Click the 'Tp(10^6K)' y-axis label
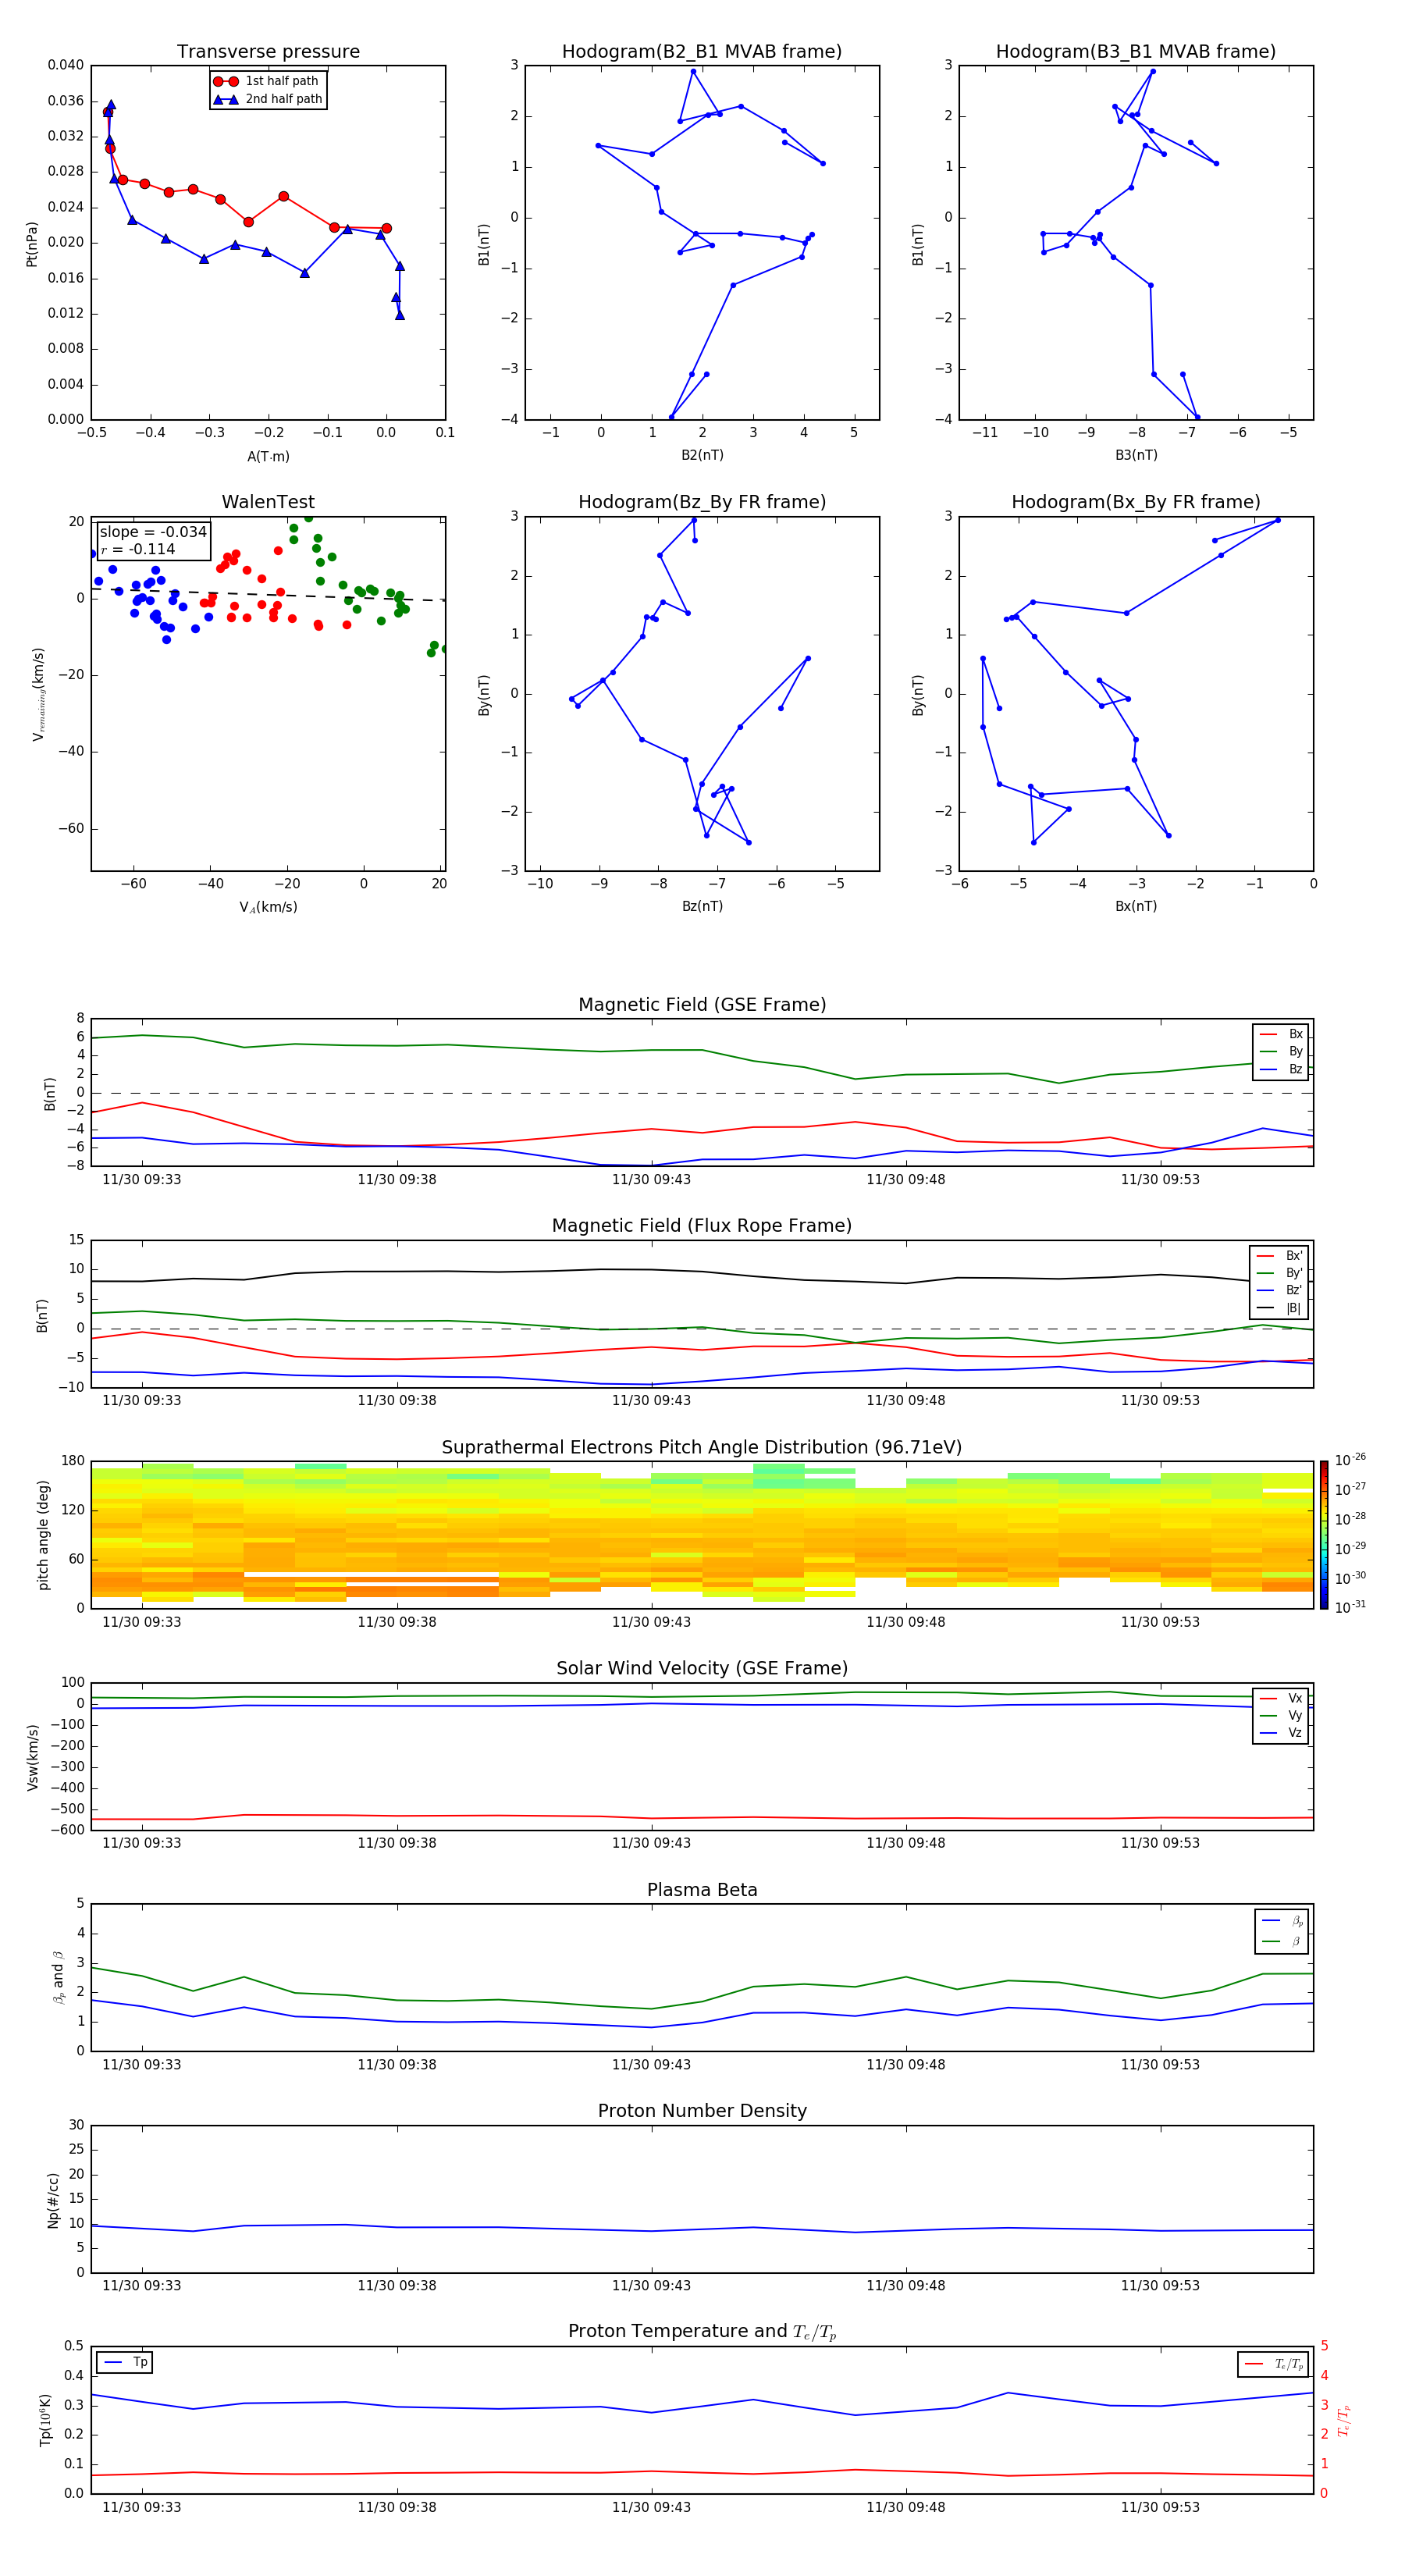 [45, 2420]
